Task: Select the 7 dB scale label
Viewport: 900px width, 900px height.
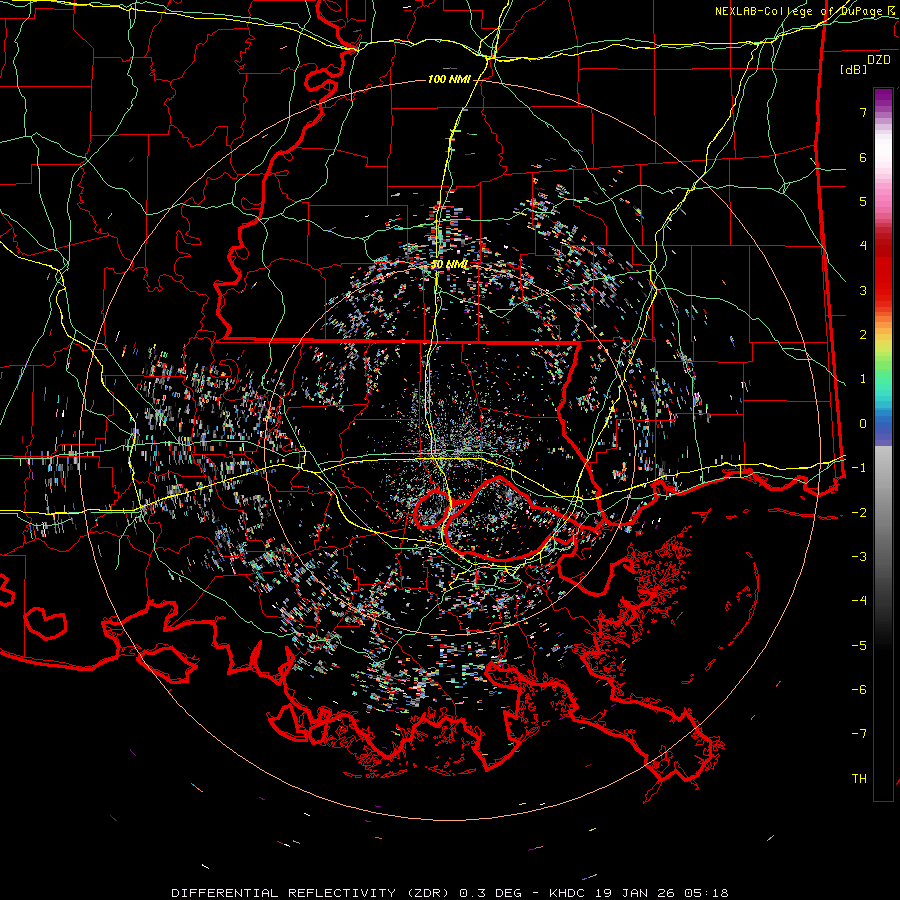Action: [863, 112]
